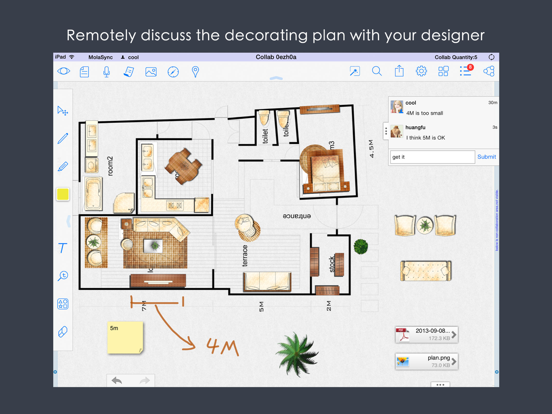The image size is (552, 414).
Task: Select the thick marker pen tool
Action: (63, 166)
